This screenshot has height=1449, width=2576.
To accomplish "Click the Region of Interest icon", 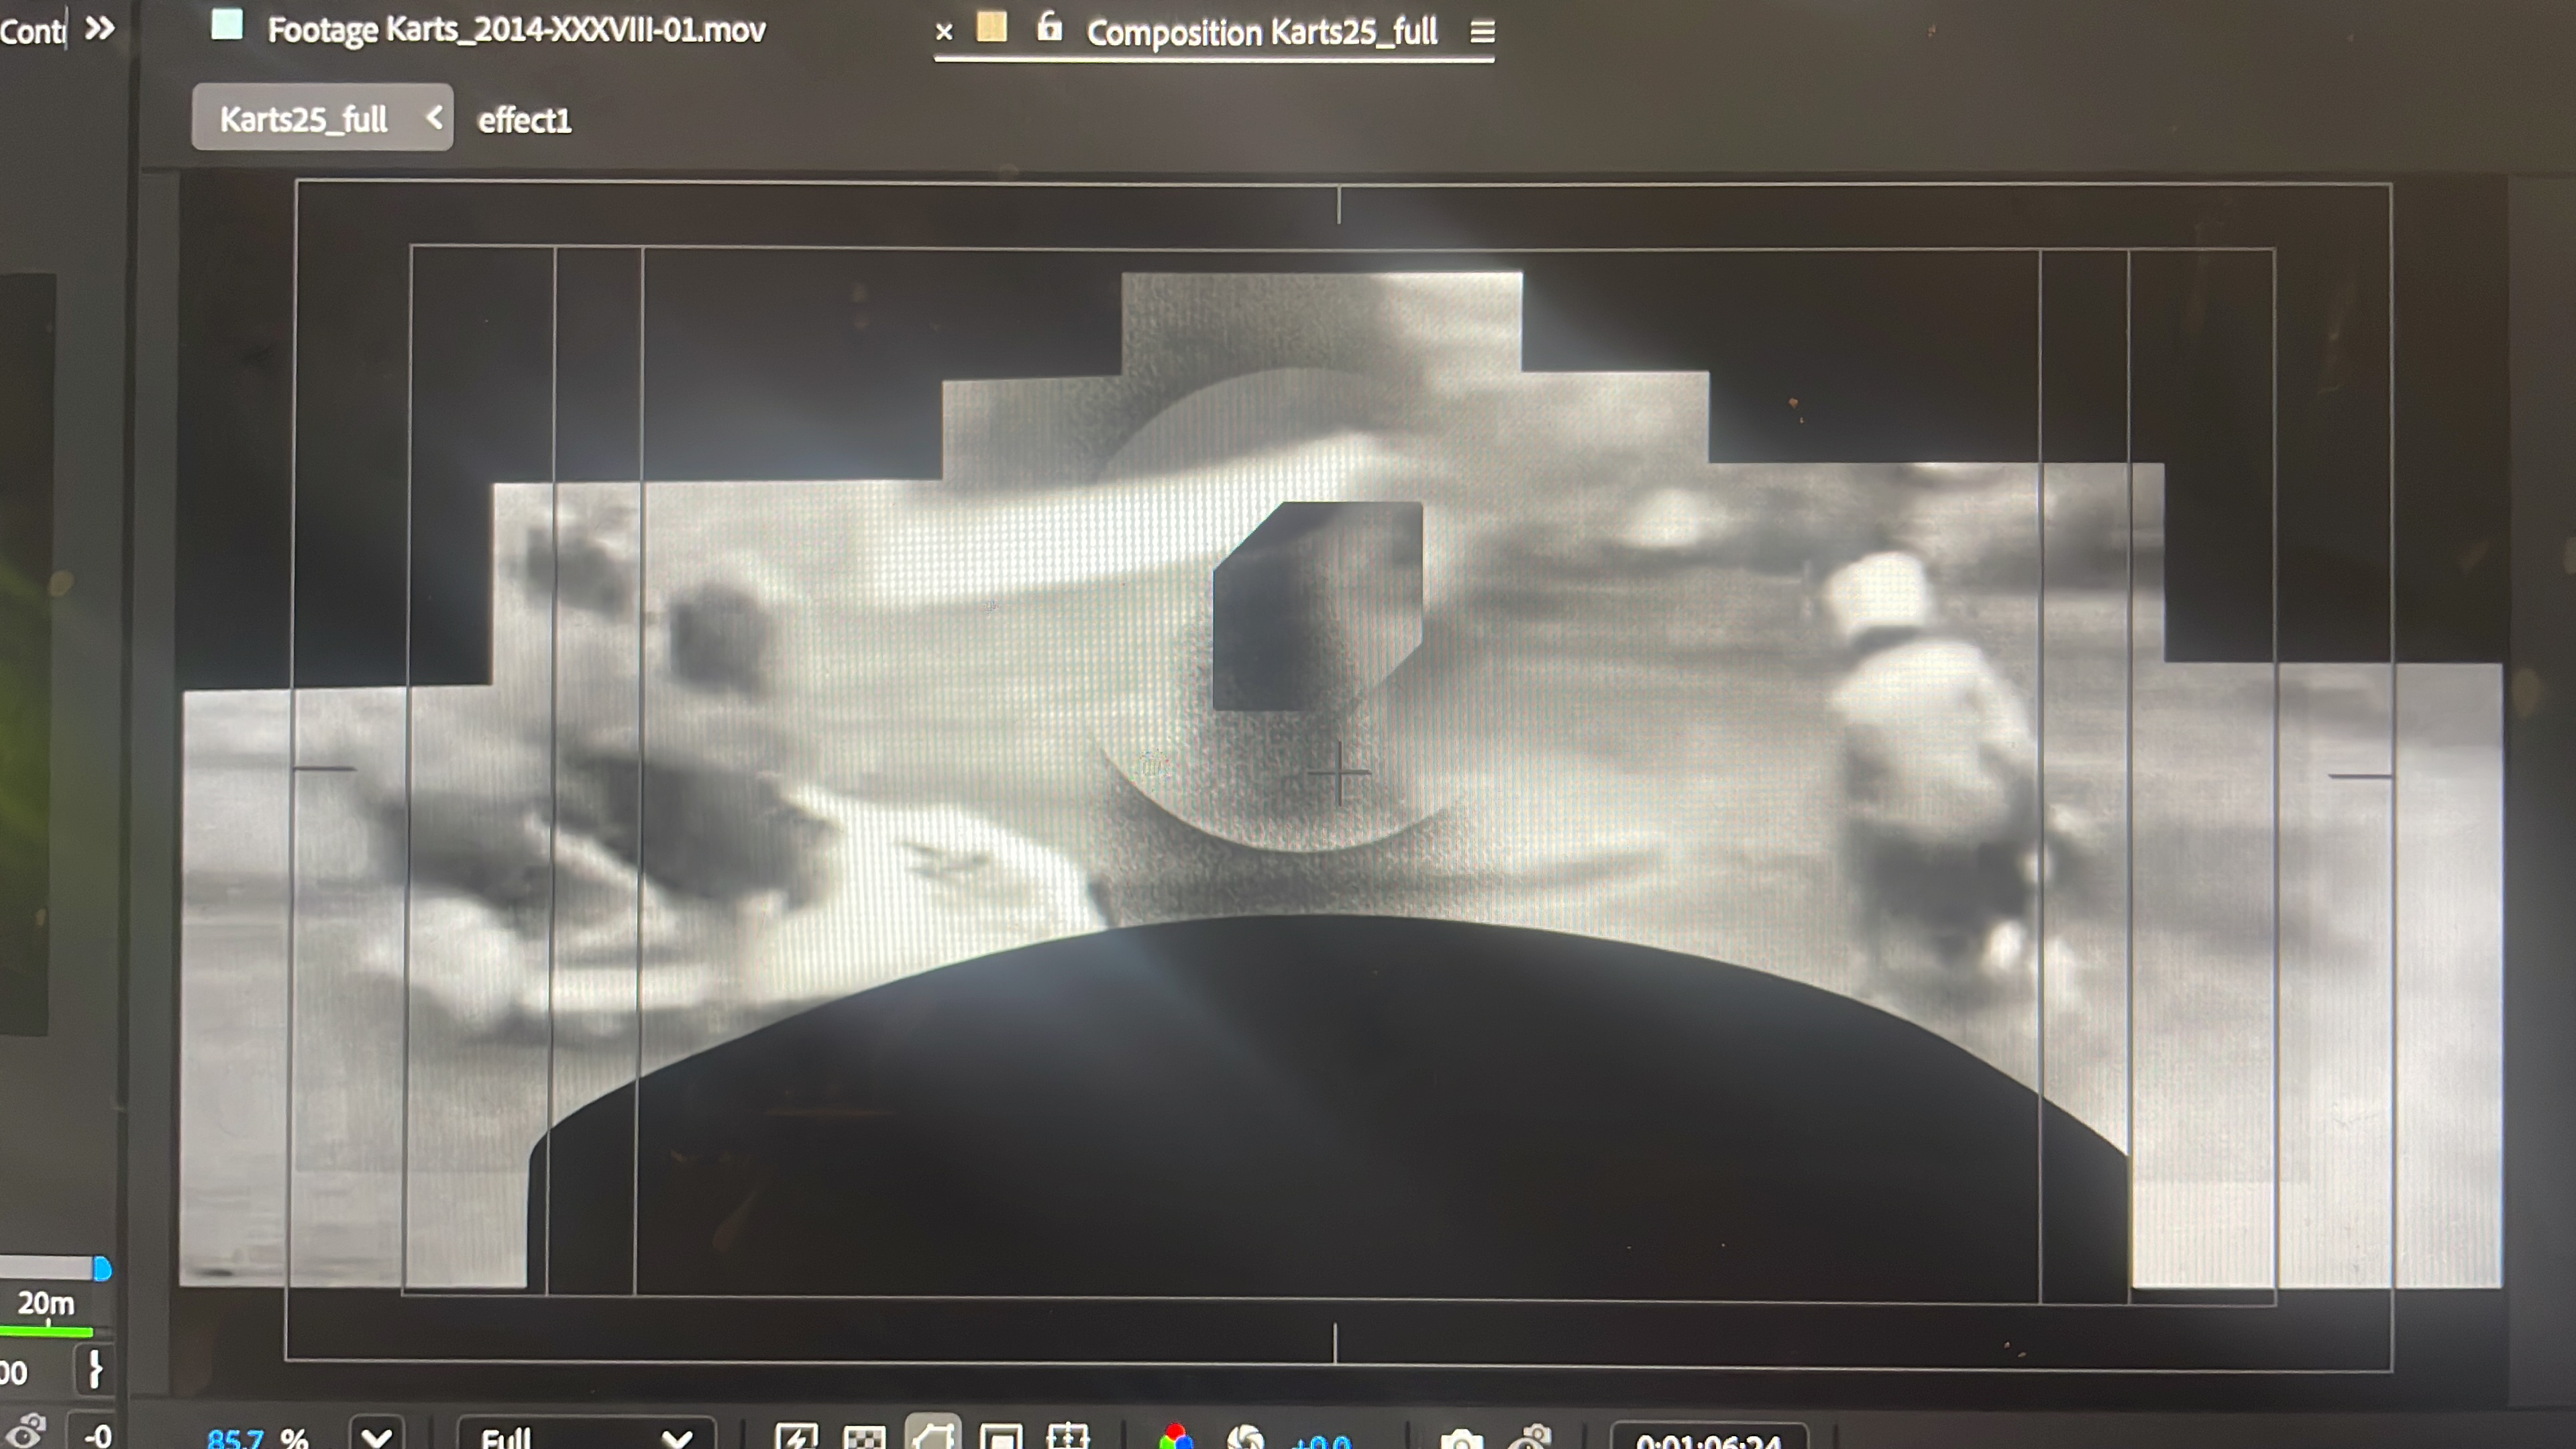I will (1000, 1437).
